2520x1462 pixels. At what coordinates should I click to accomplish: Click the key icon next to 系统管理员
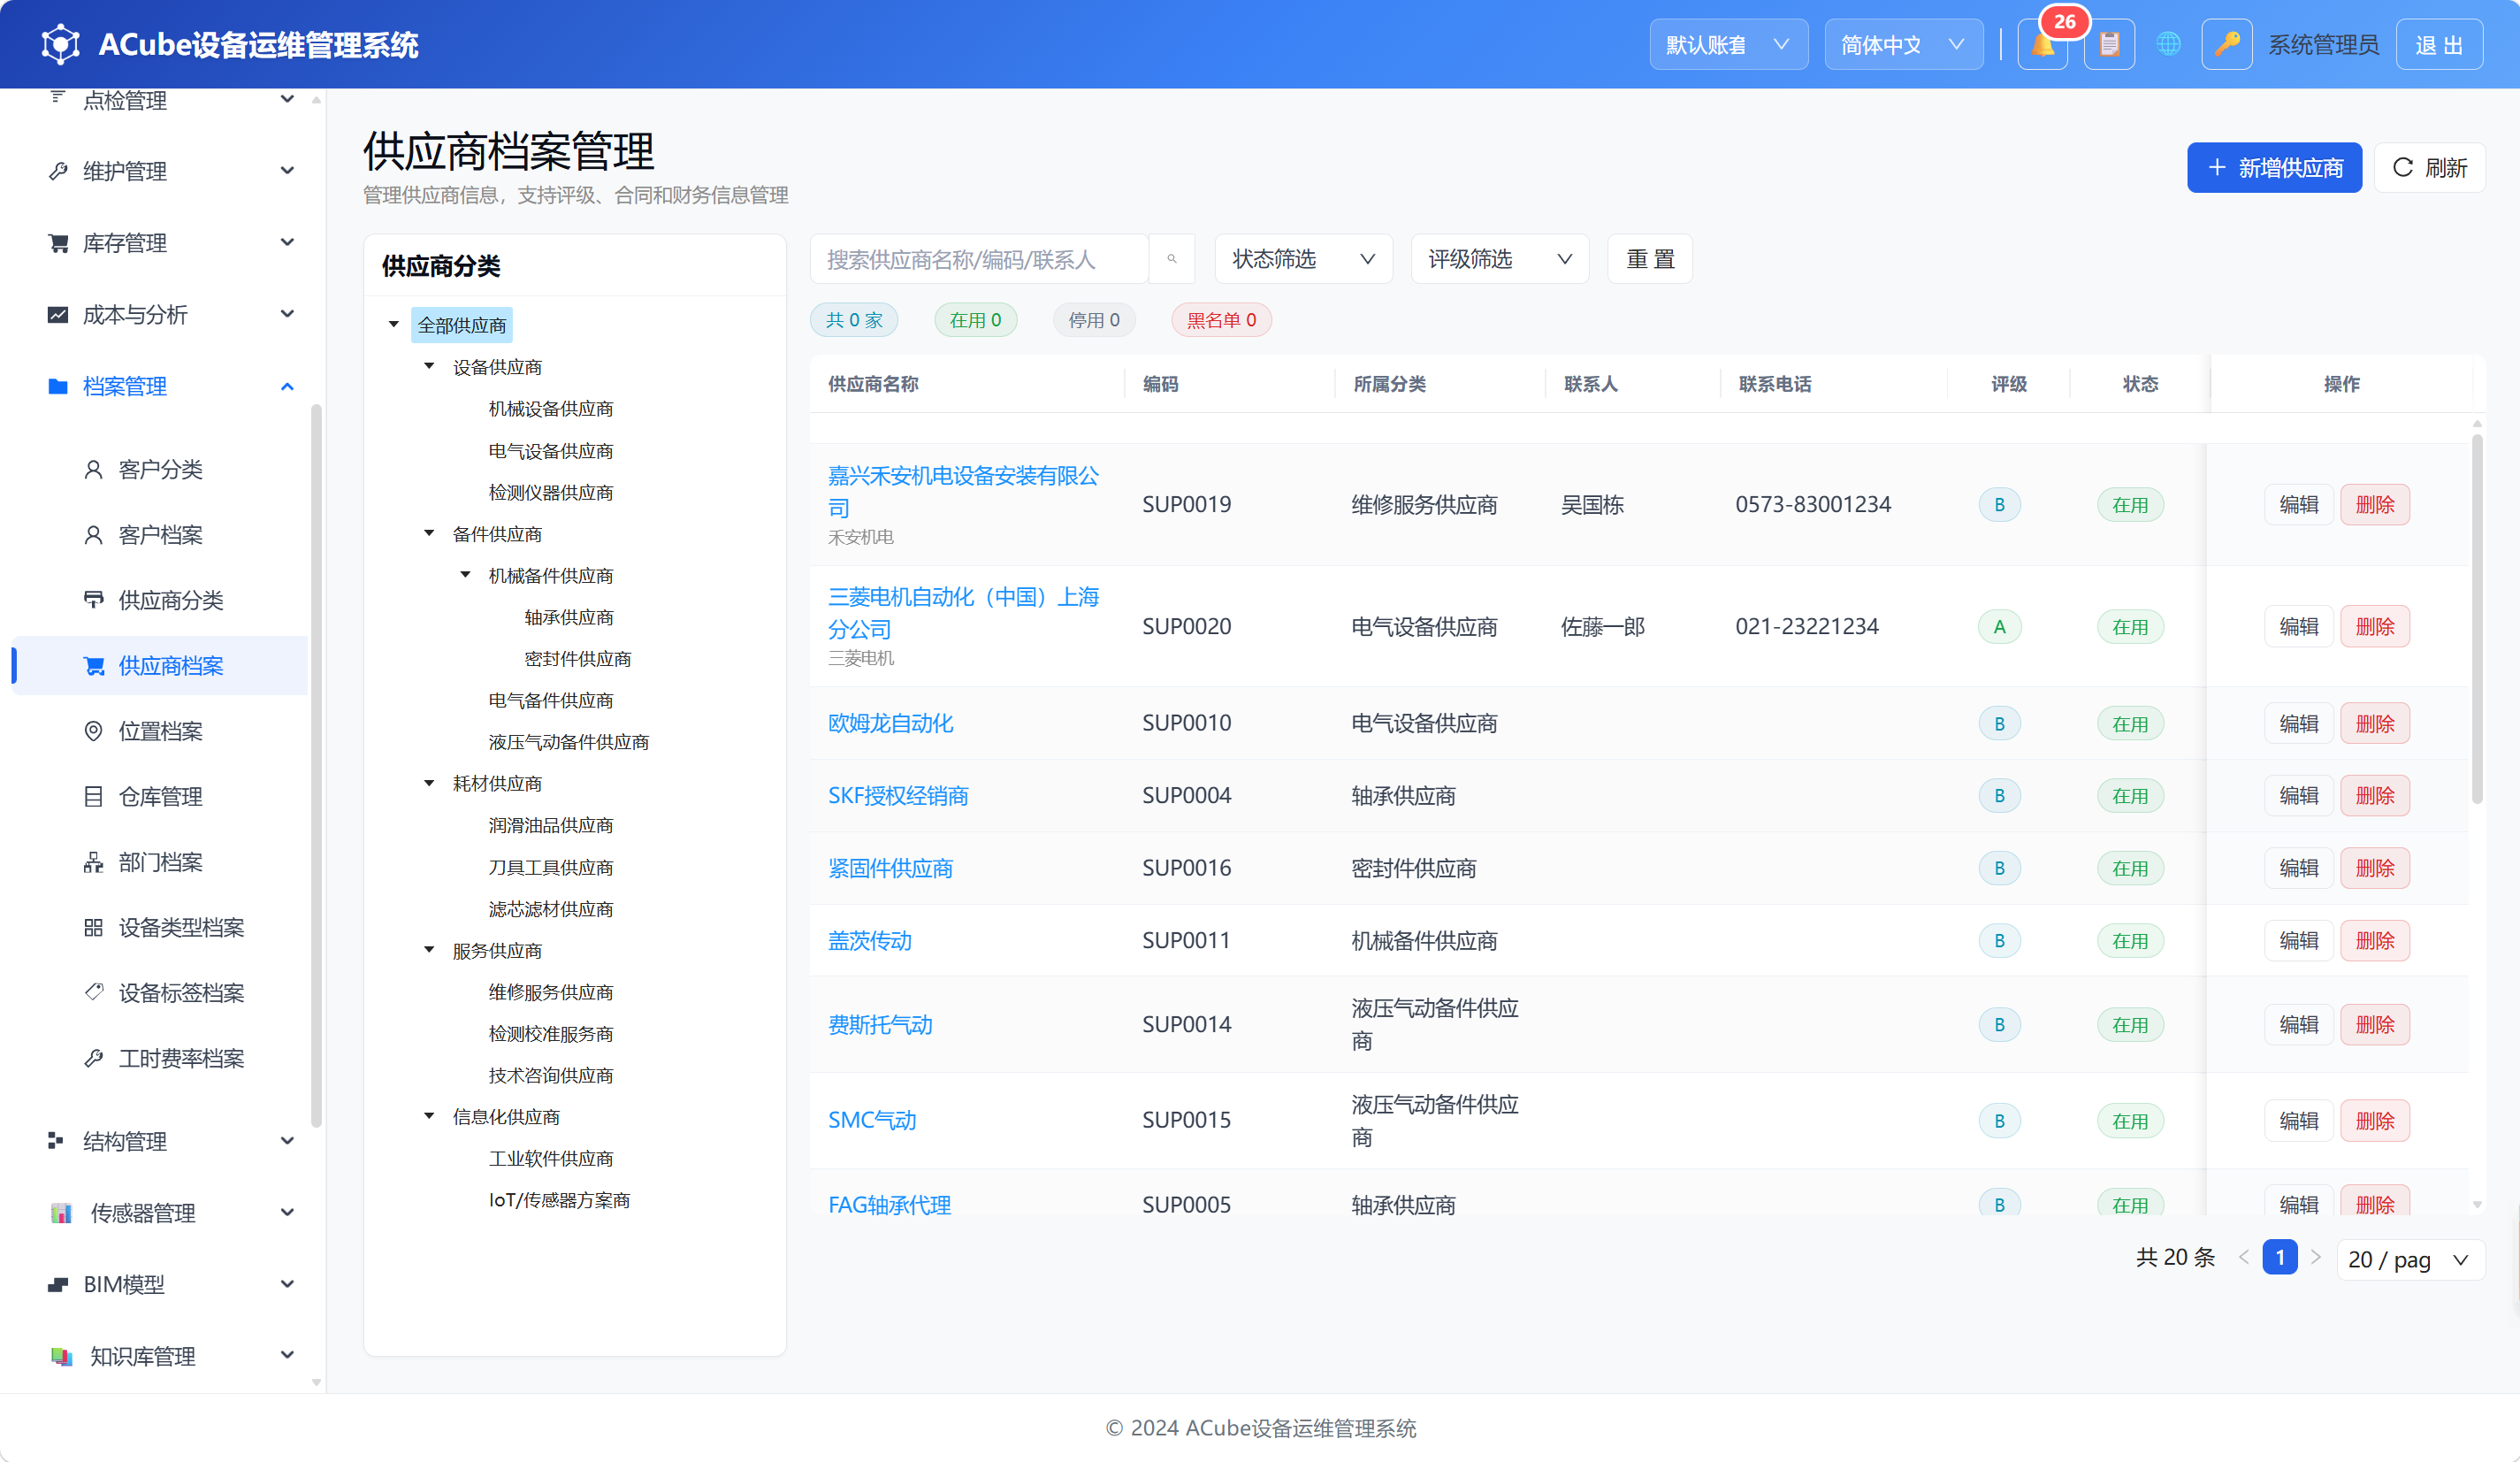point(2226,45)
